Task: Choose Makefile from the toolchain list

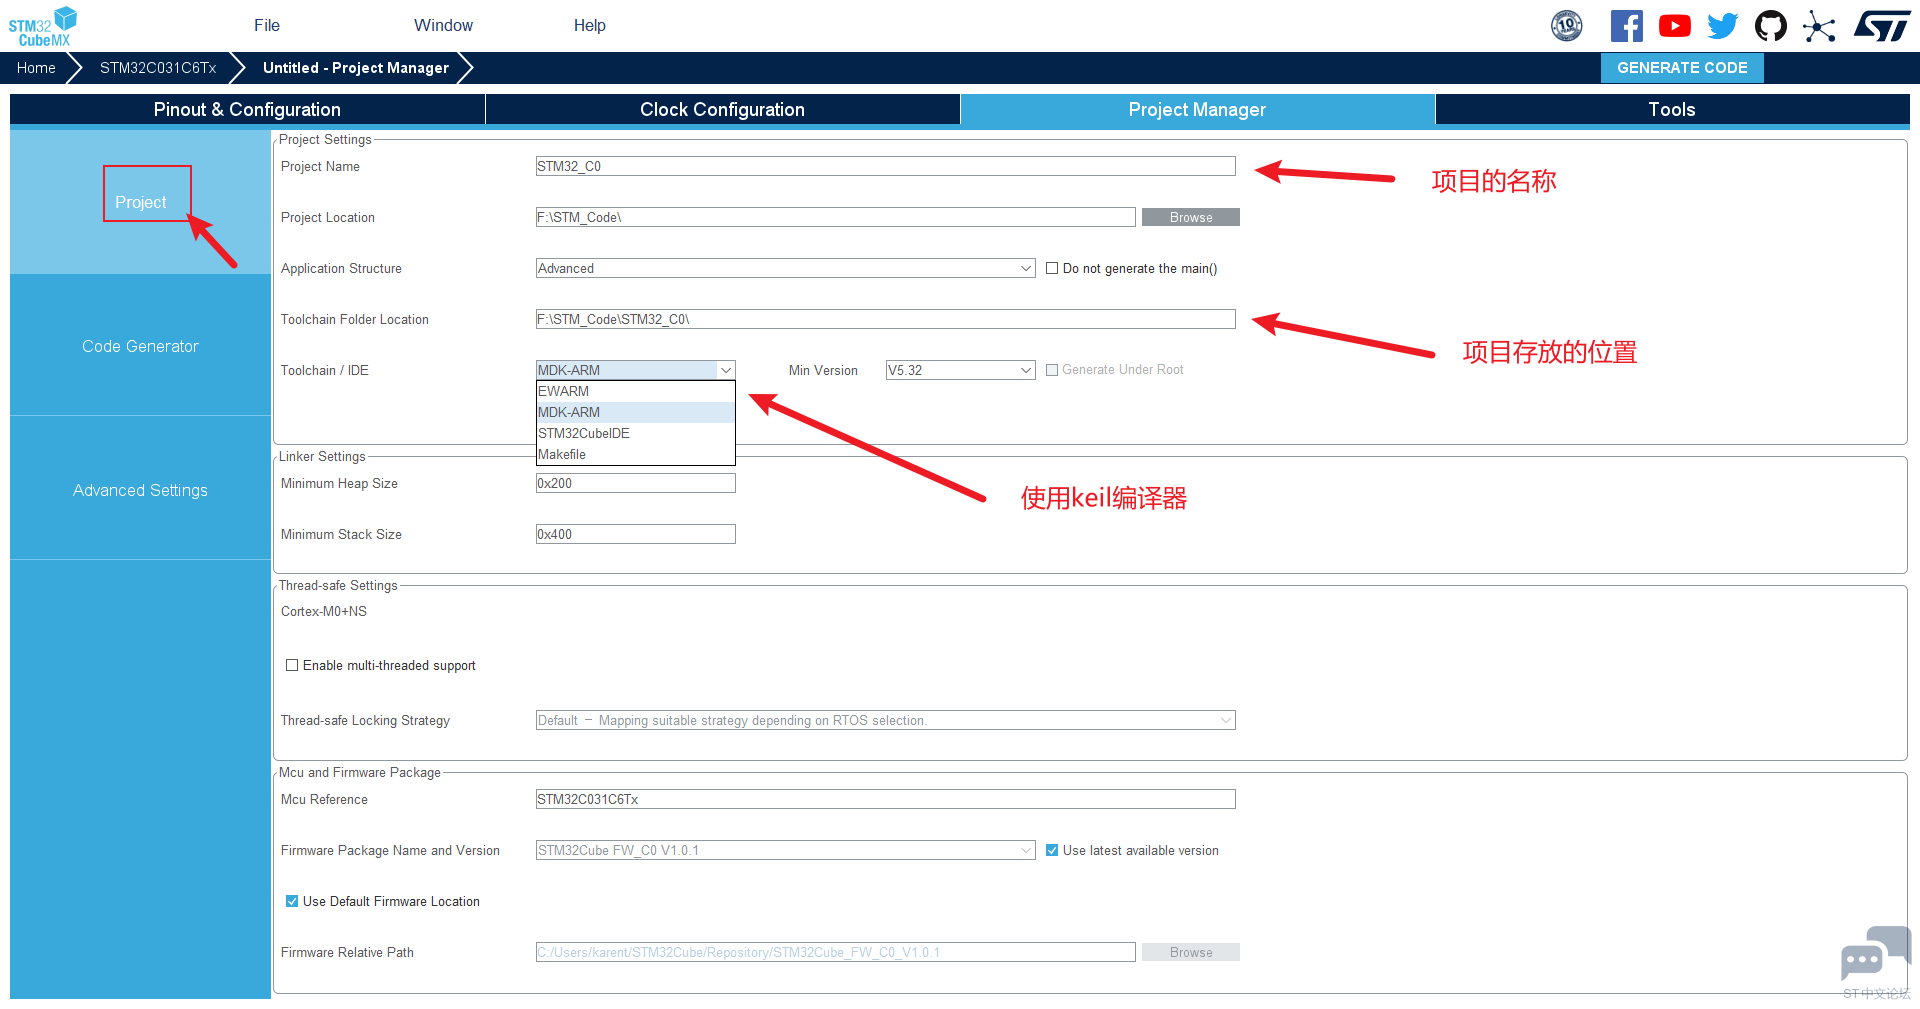Action: [635, 454]
